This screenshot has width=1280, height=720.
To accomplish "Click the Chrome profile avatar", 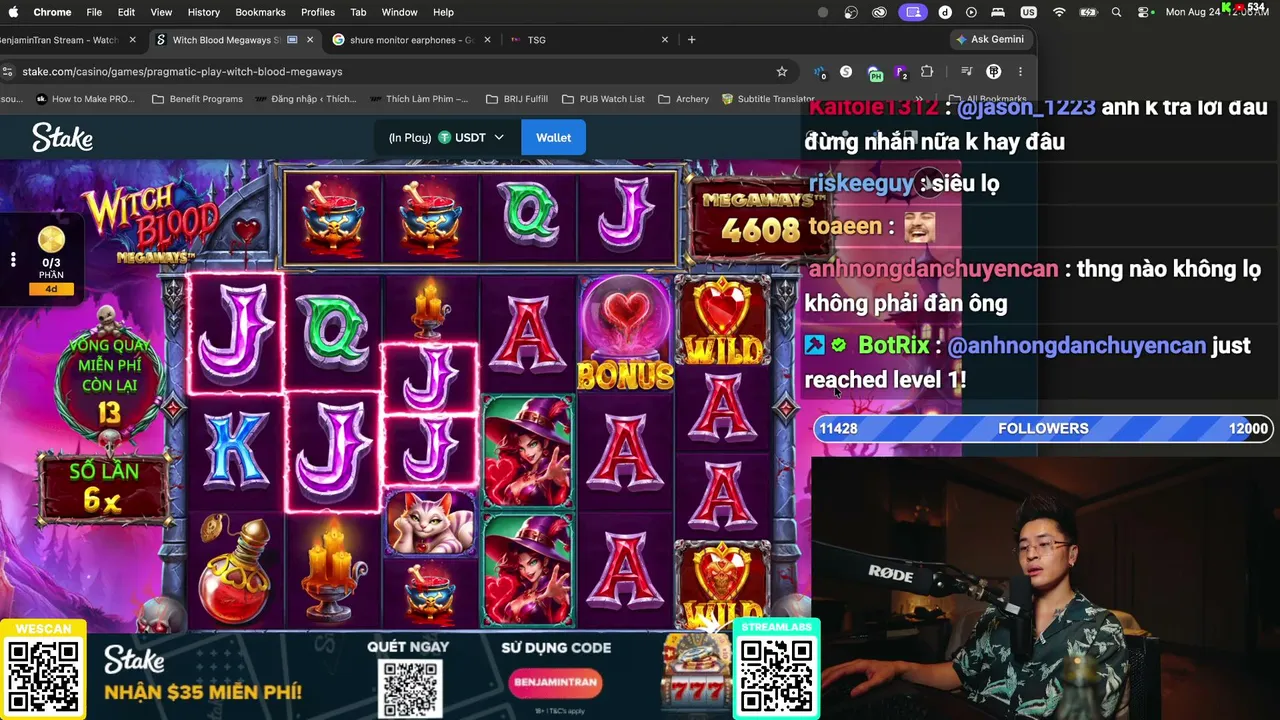I will click(x=993, y=72).
